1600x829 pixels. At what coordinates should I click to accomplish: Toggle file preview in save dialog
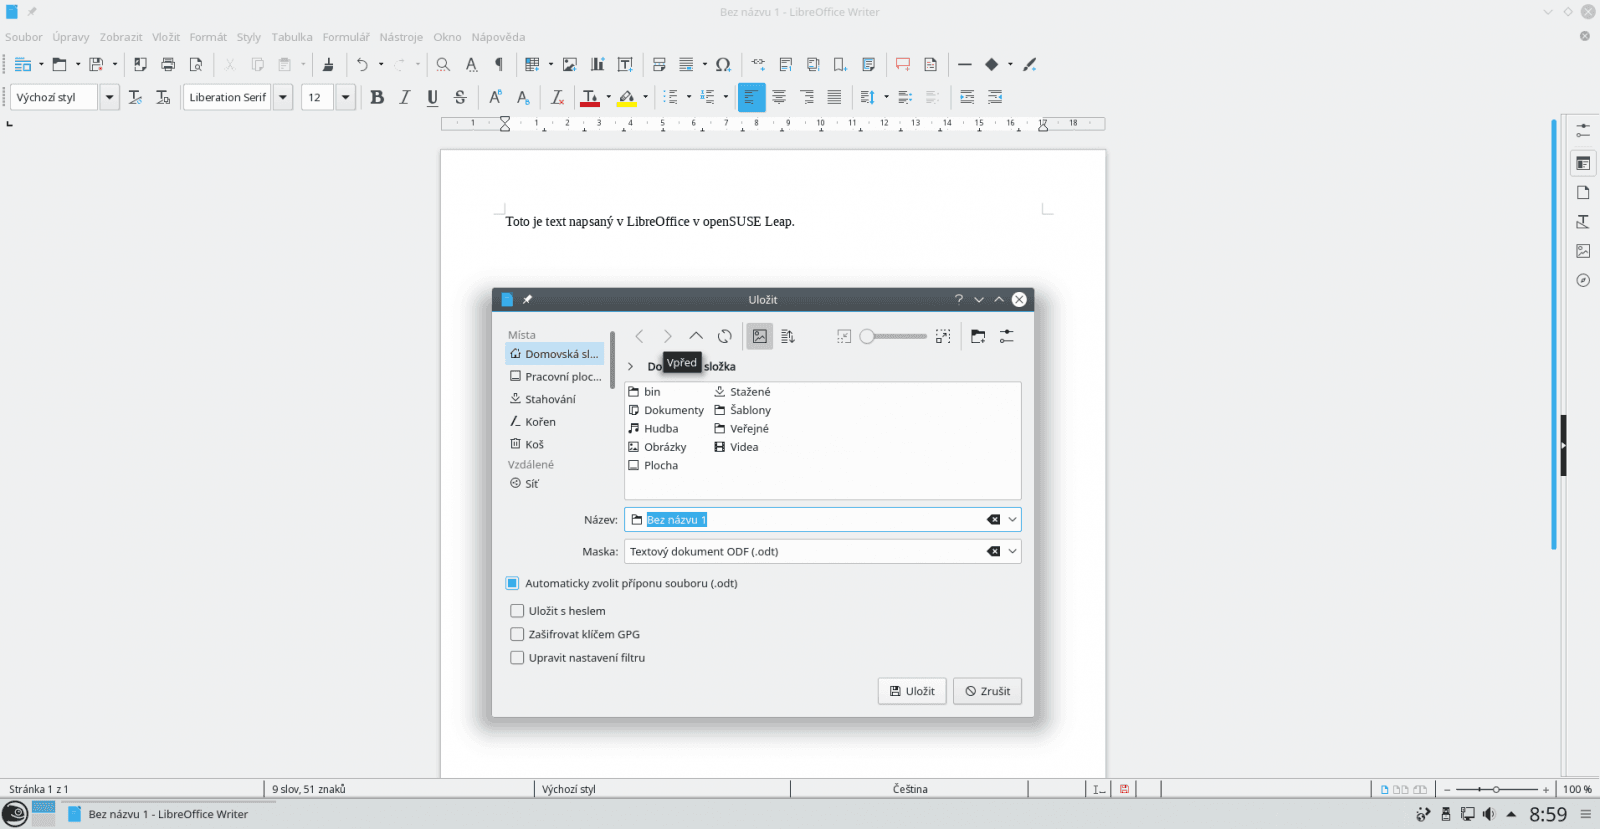760,336
